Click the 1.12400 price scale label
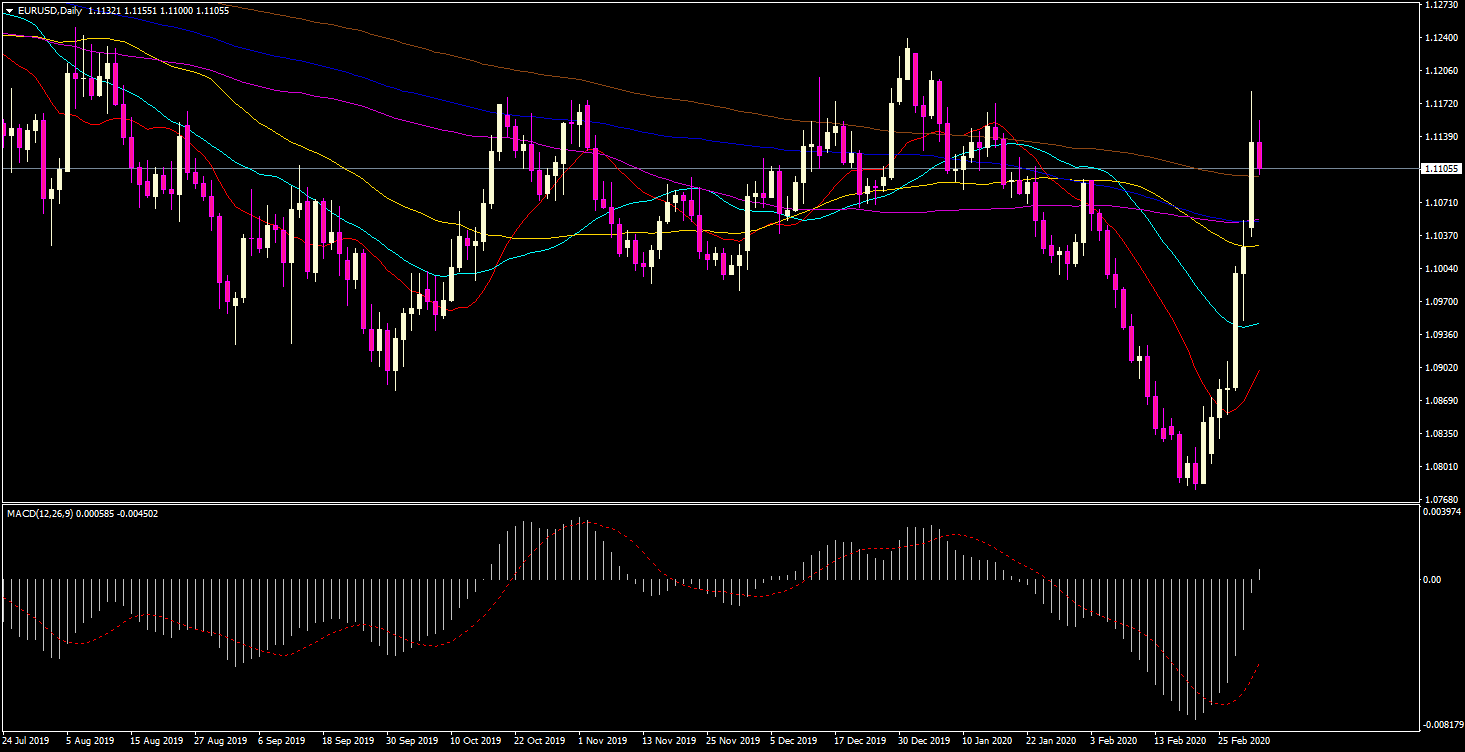The height and width of the screenshot is (752, 1465). pos(1439,38)
